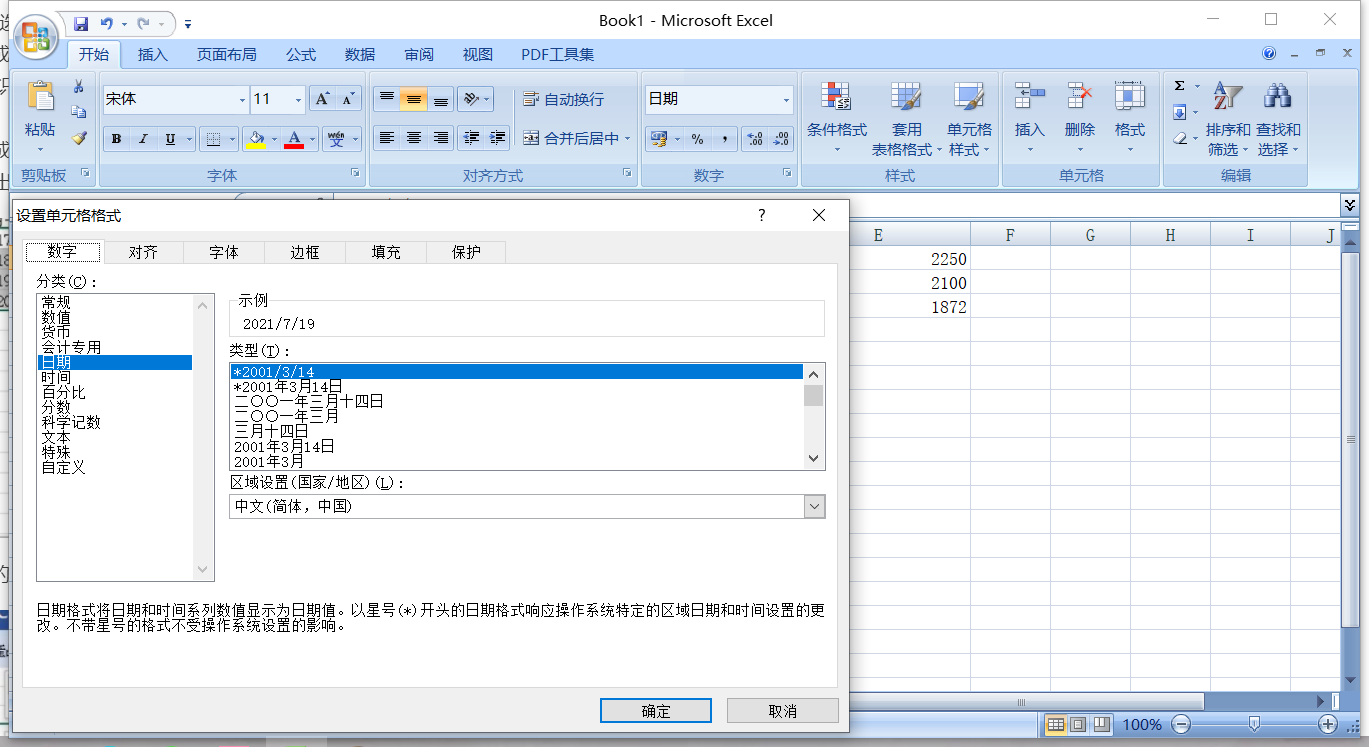Viewport: 1369px width, 747px height.
Task: Cancel dialog with 取消 button
Action: 783,711
